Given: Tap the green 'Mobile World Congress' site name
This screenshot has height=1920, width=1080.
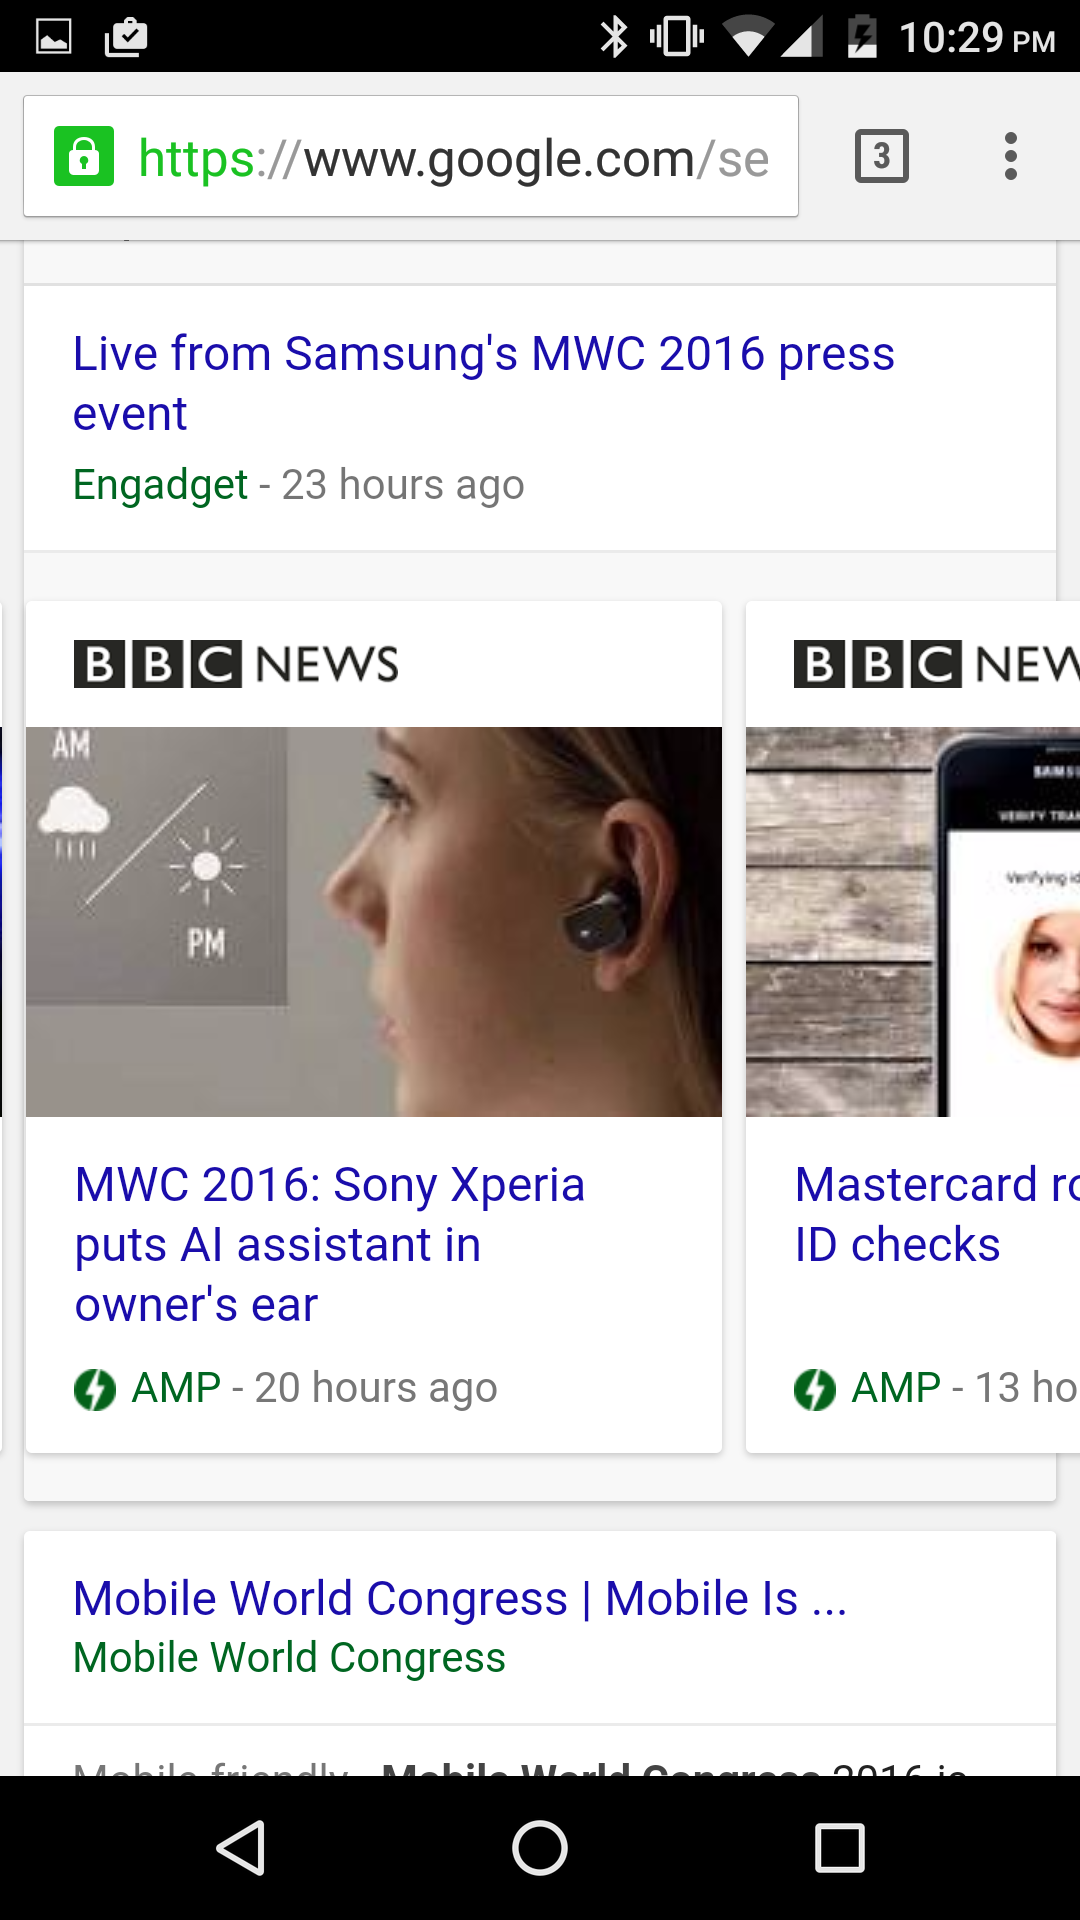Looking at the screenshot, I should tap(290, 1658).
